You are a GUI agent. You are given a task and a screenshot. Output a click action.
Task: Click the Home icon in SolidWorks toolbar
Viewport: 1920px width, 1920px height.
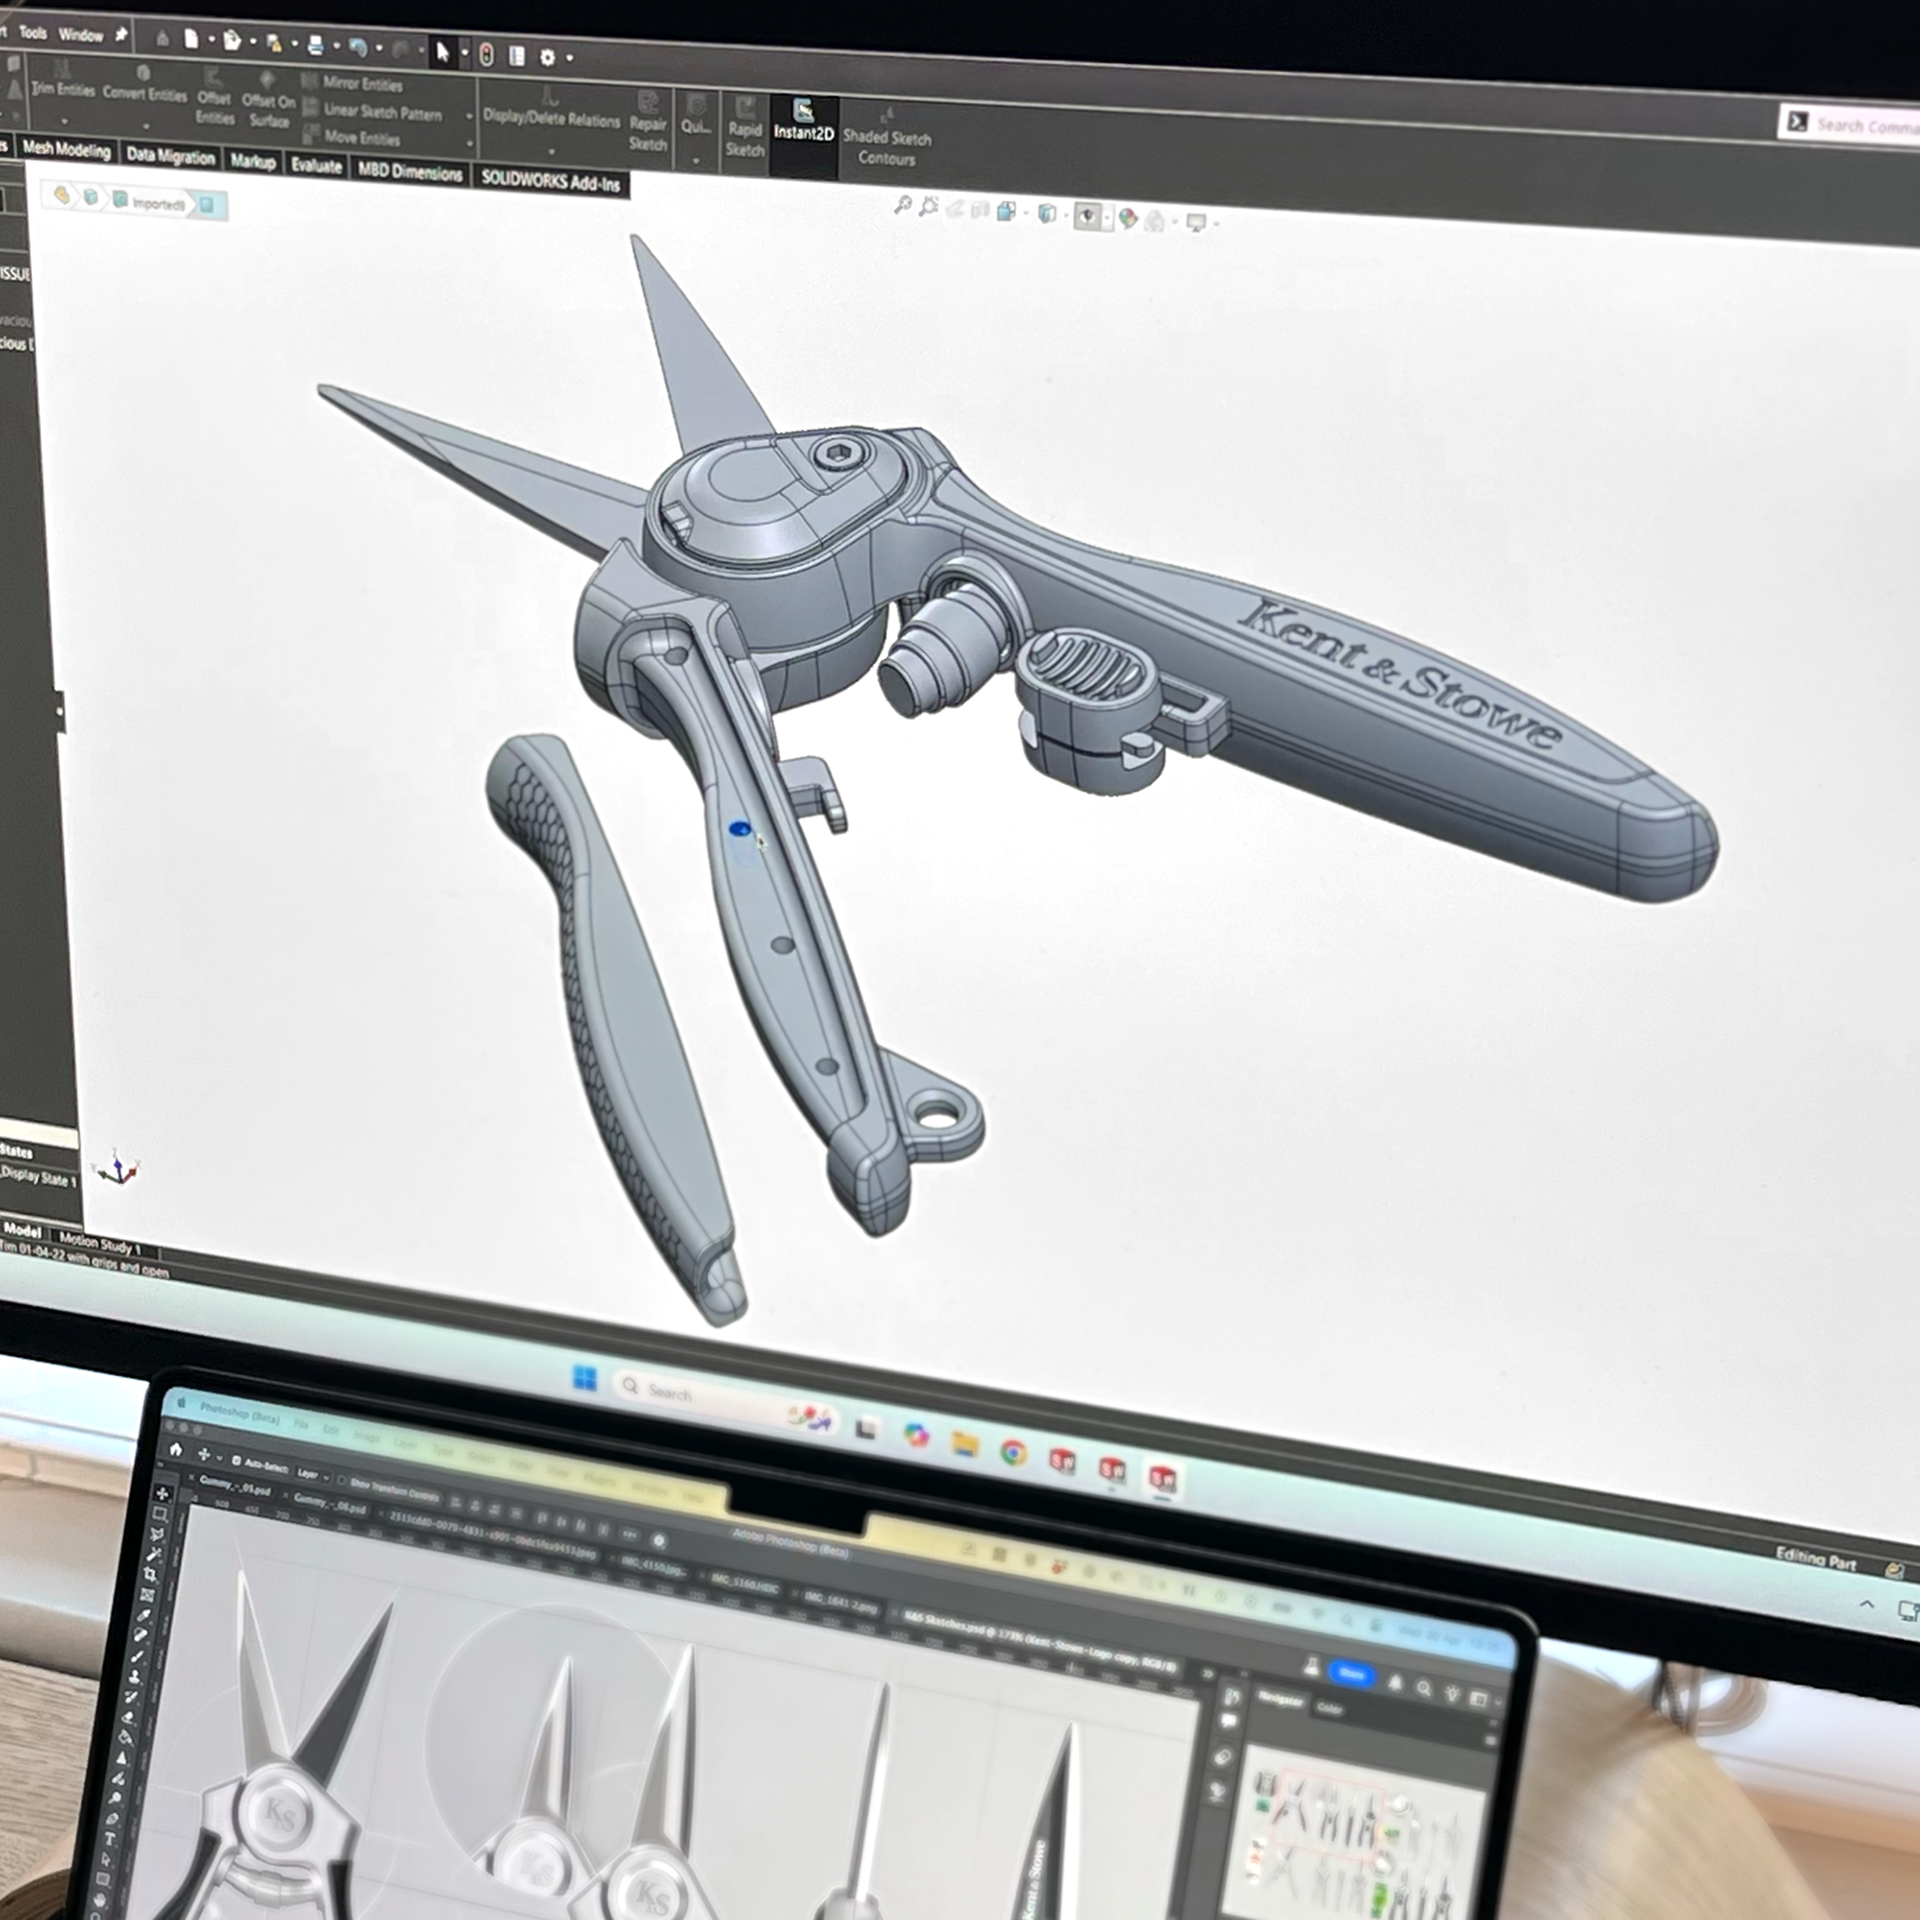point(163,38)
